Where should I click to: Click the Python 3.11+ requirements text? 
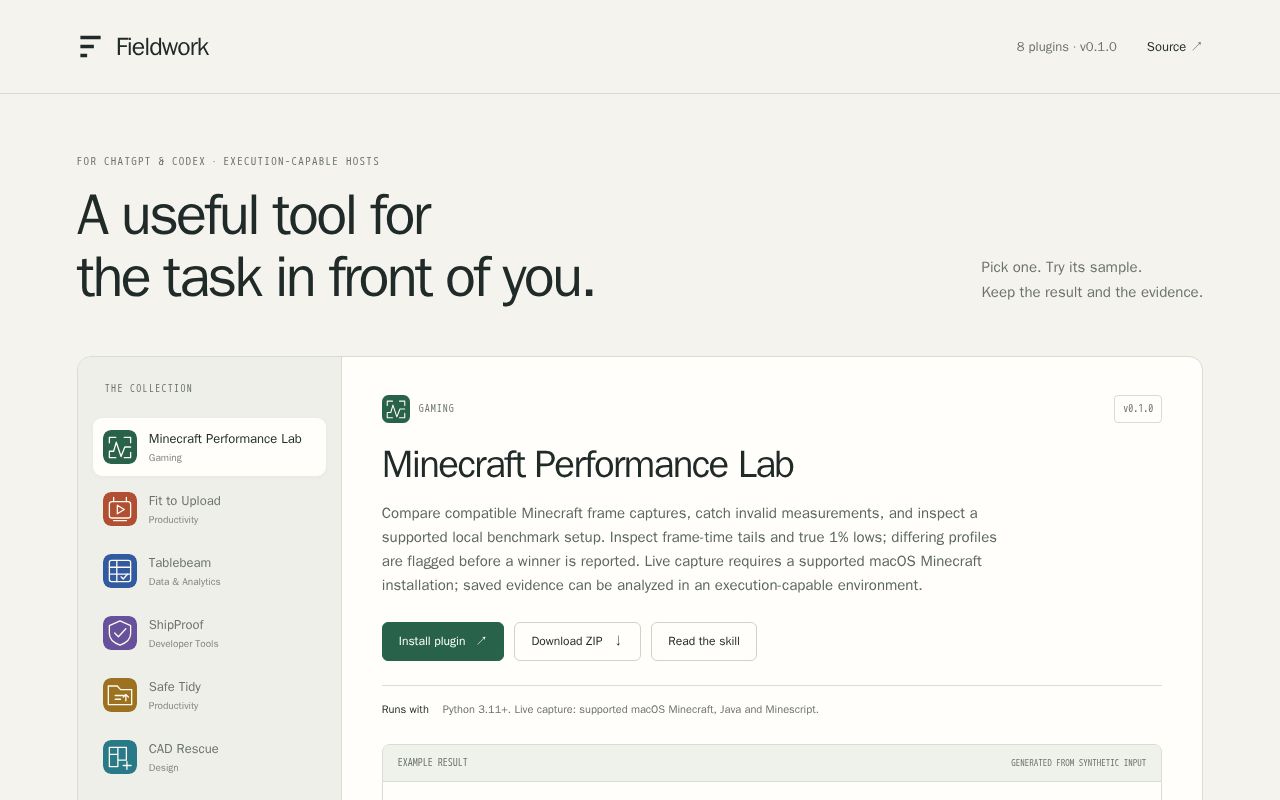[630, 709]
